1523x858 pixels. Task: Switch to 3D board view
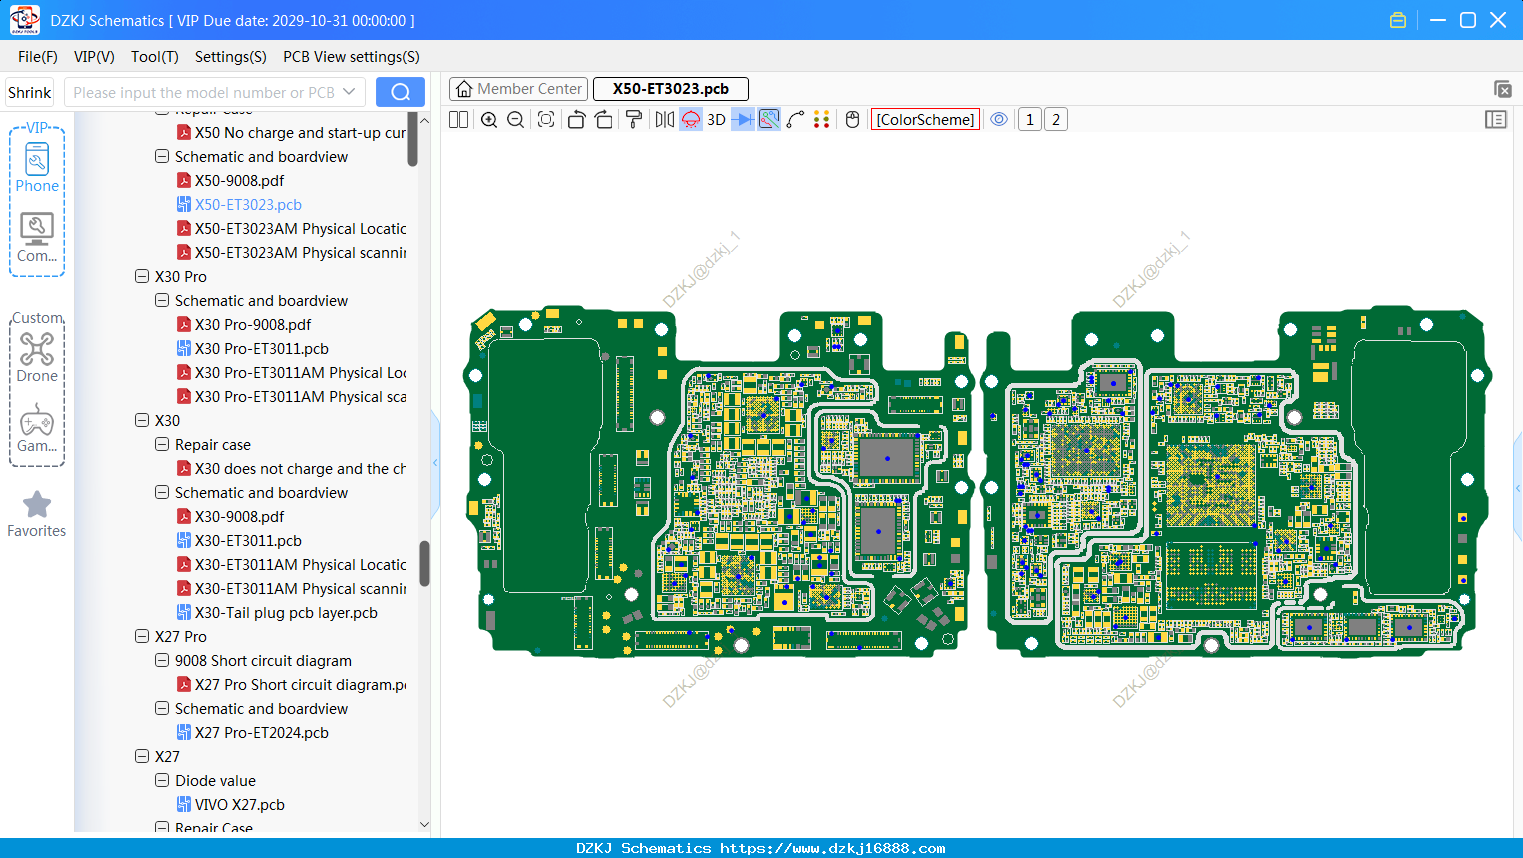click(x=716, y=120)
